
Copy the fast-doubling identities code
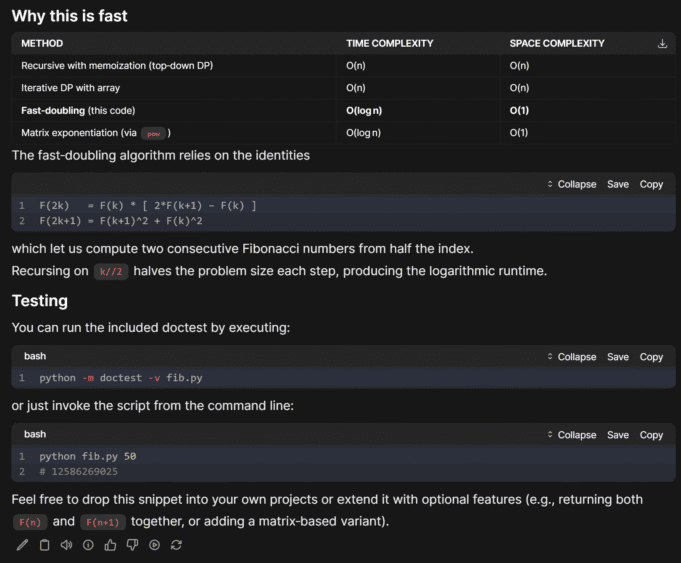click(x=651, y=184)
